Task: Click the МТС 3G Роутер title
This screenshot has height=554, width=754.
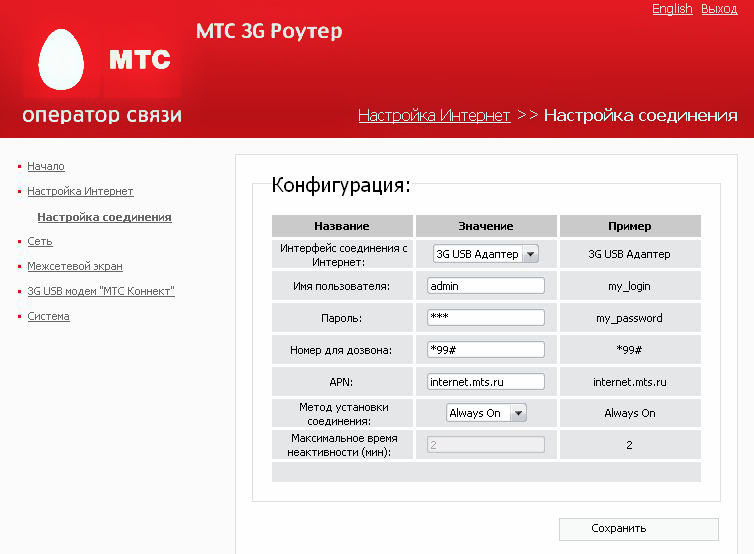Action: (x=269, y=31)
